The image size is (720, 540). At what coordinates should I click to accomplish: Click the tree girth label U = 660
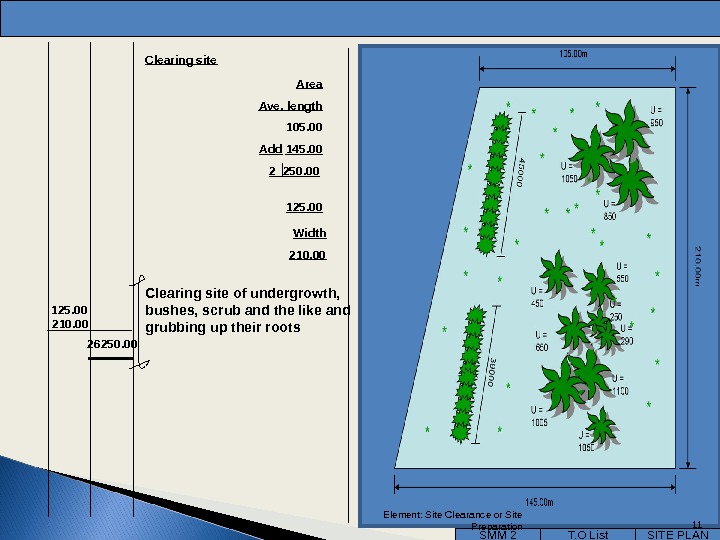(541, 341)
